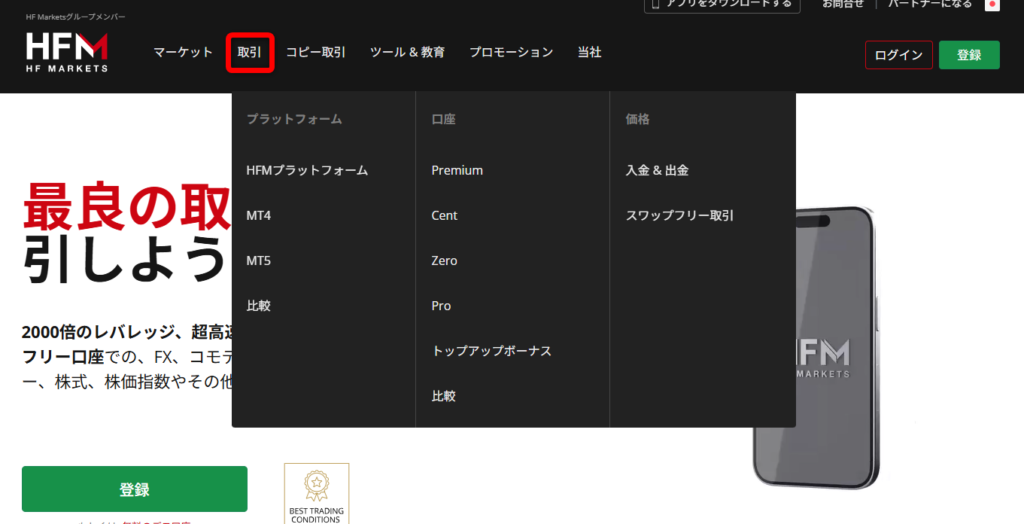The image size is (1024, 524).
Task: Click the large green 登録 button below
Action: pos(135,489)
